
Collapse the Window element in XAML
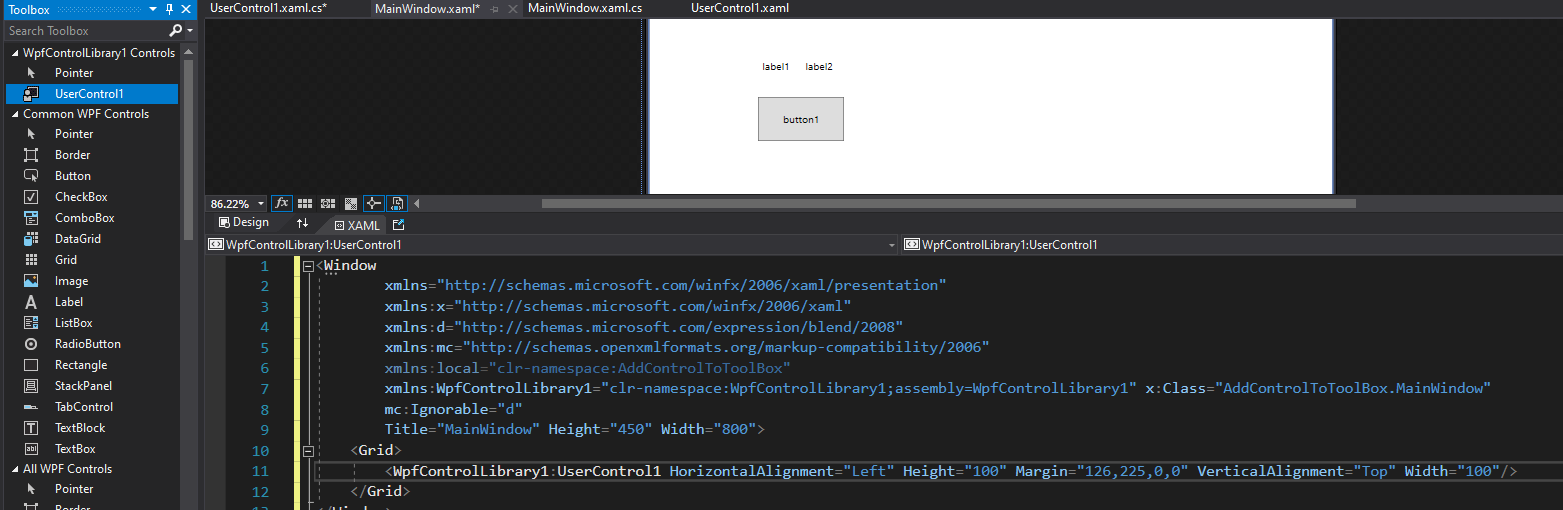pyautogui.click(x=308, y=266)
